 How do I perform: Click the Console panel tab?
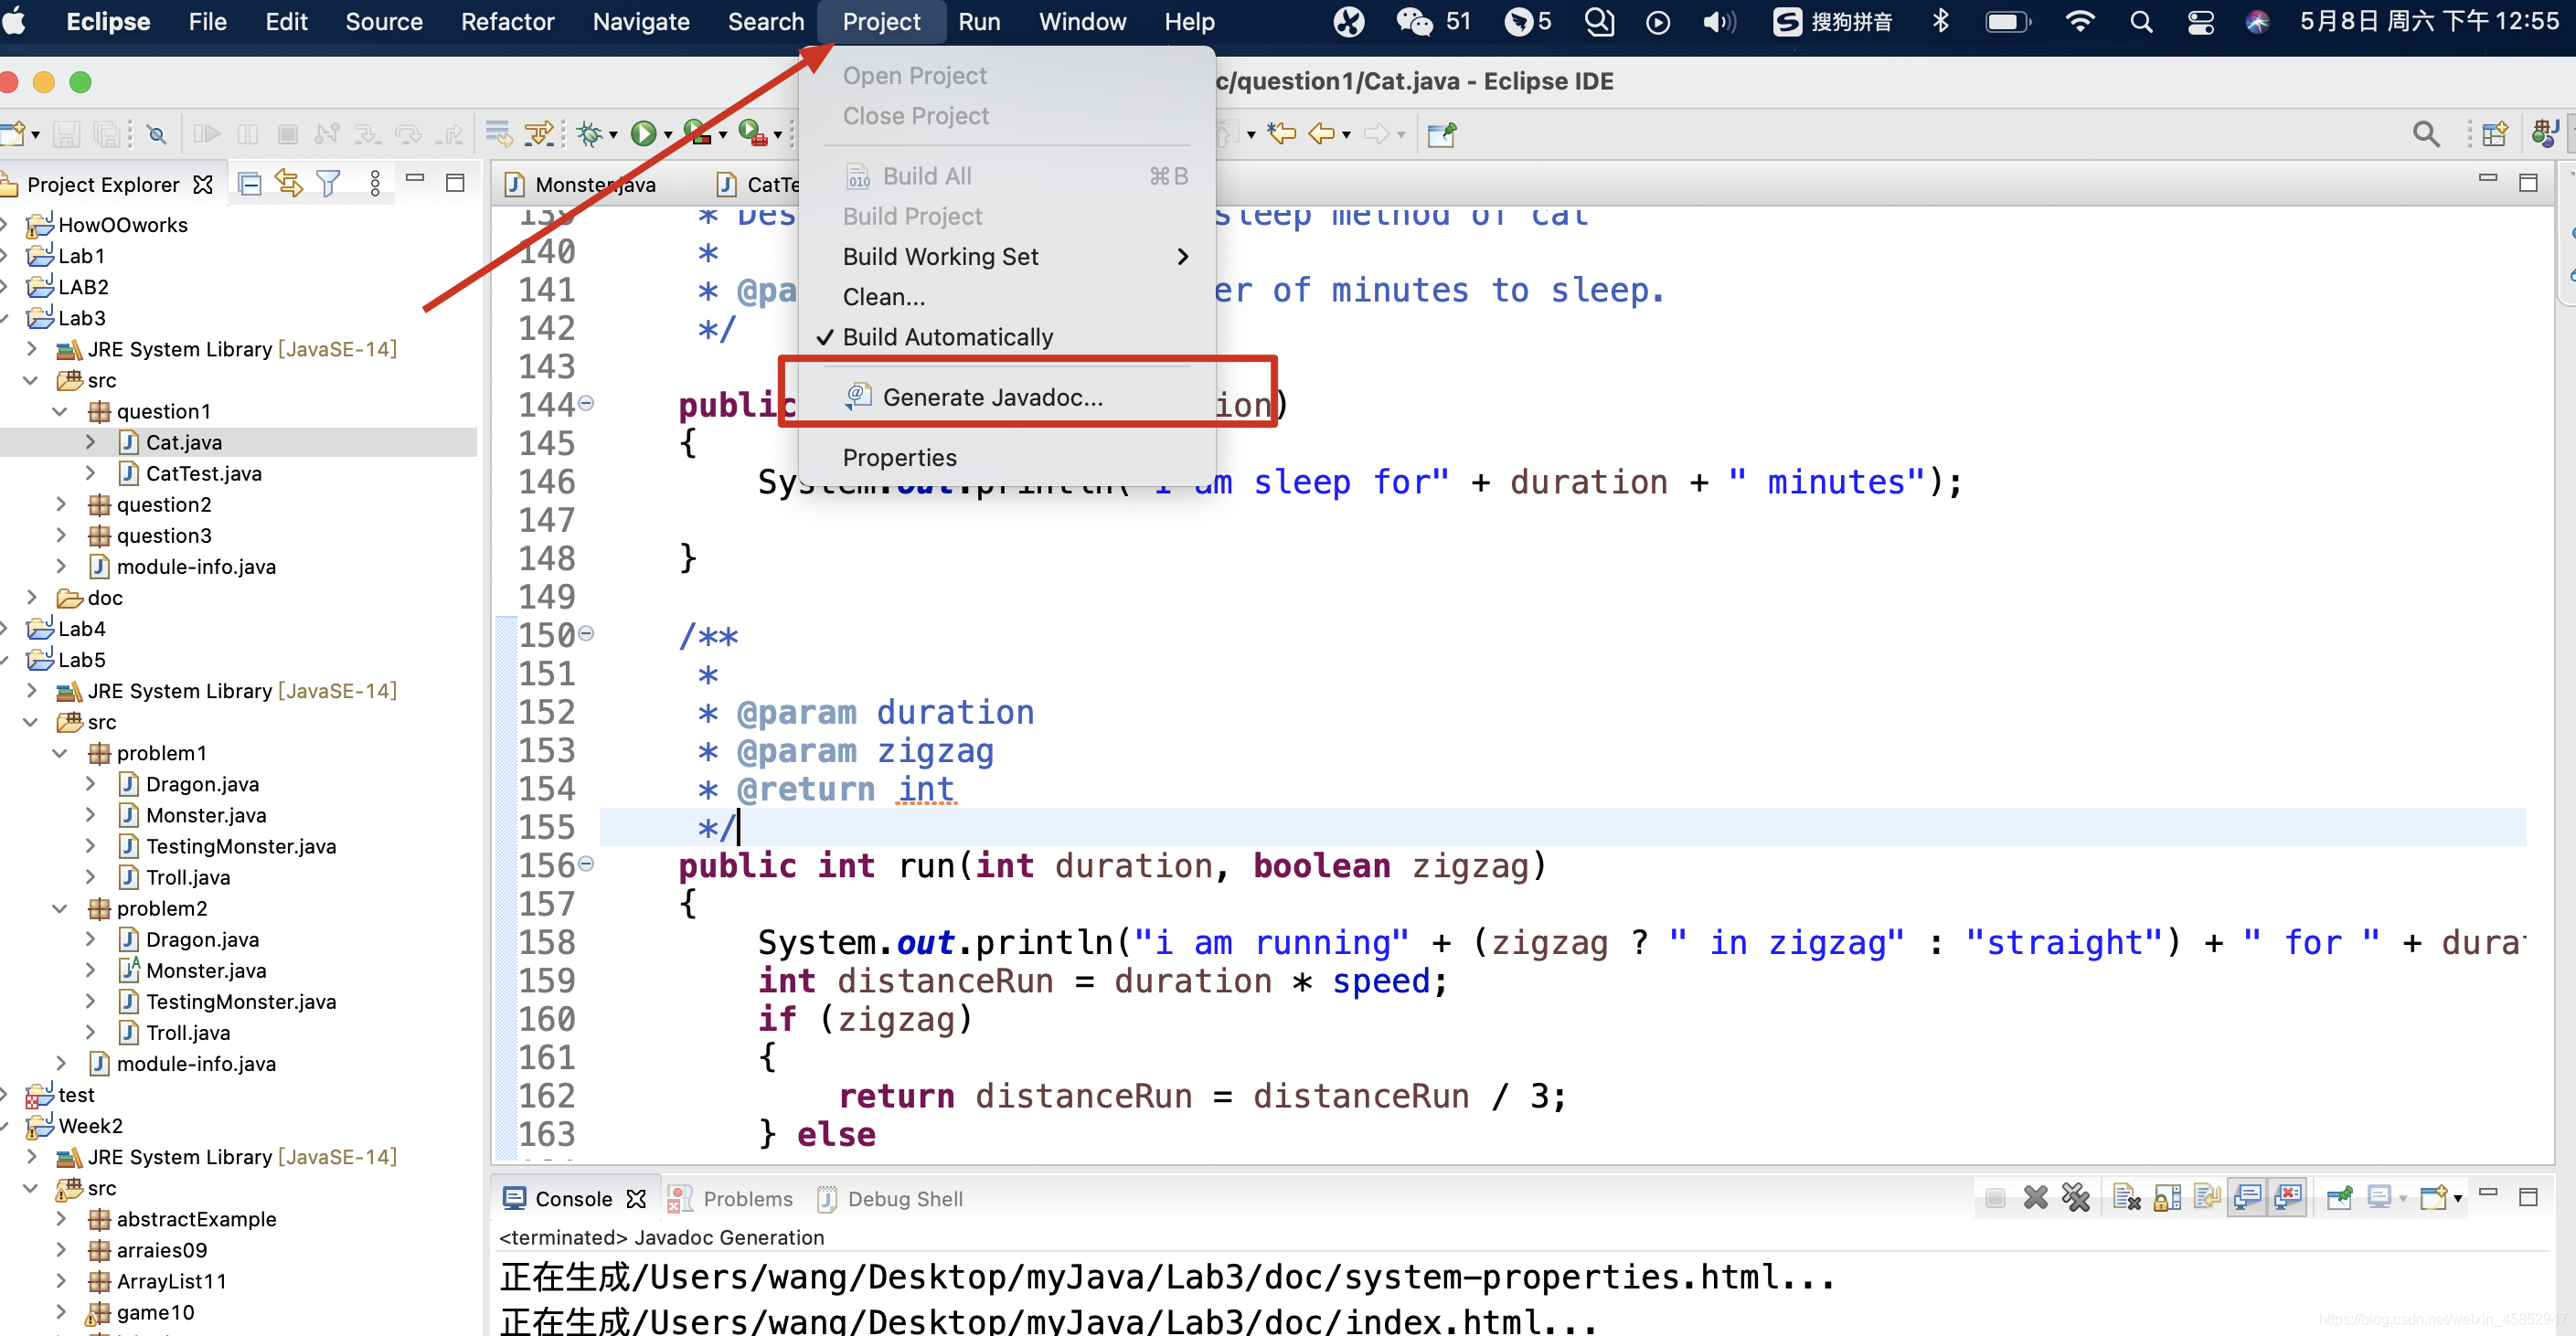coord(560,1200)
